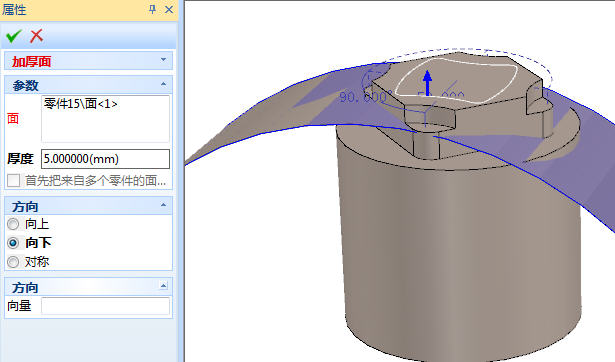Click the 加厚面 header label
The image size is (615, 362).
click(31, 62)
